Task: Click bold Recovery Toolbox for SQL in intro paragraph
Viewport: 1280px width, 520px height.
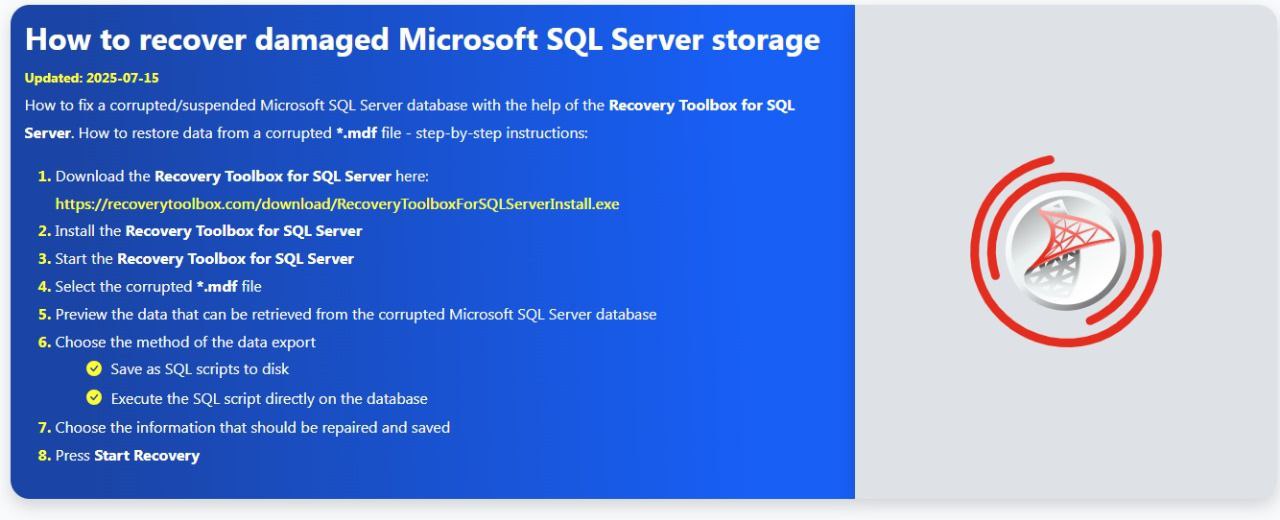Action: [x=702, y=105]
